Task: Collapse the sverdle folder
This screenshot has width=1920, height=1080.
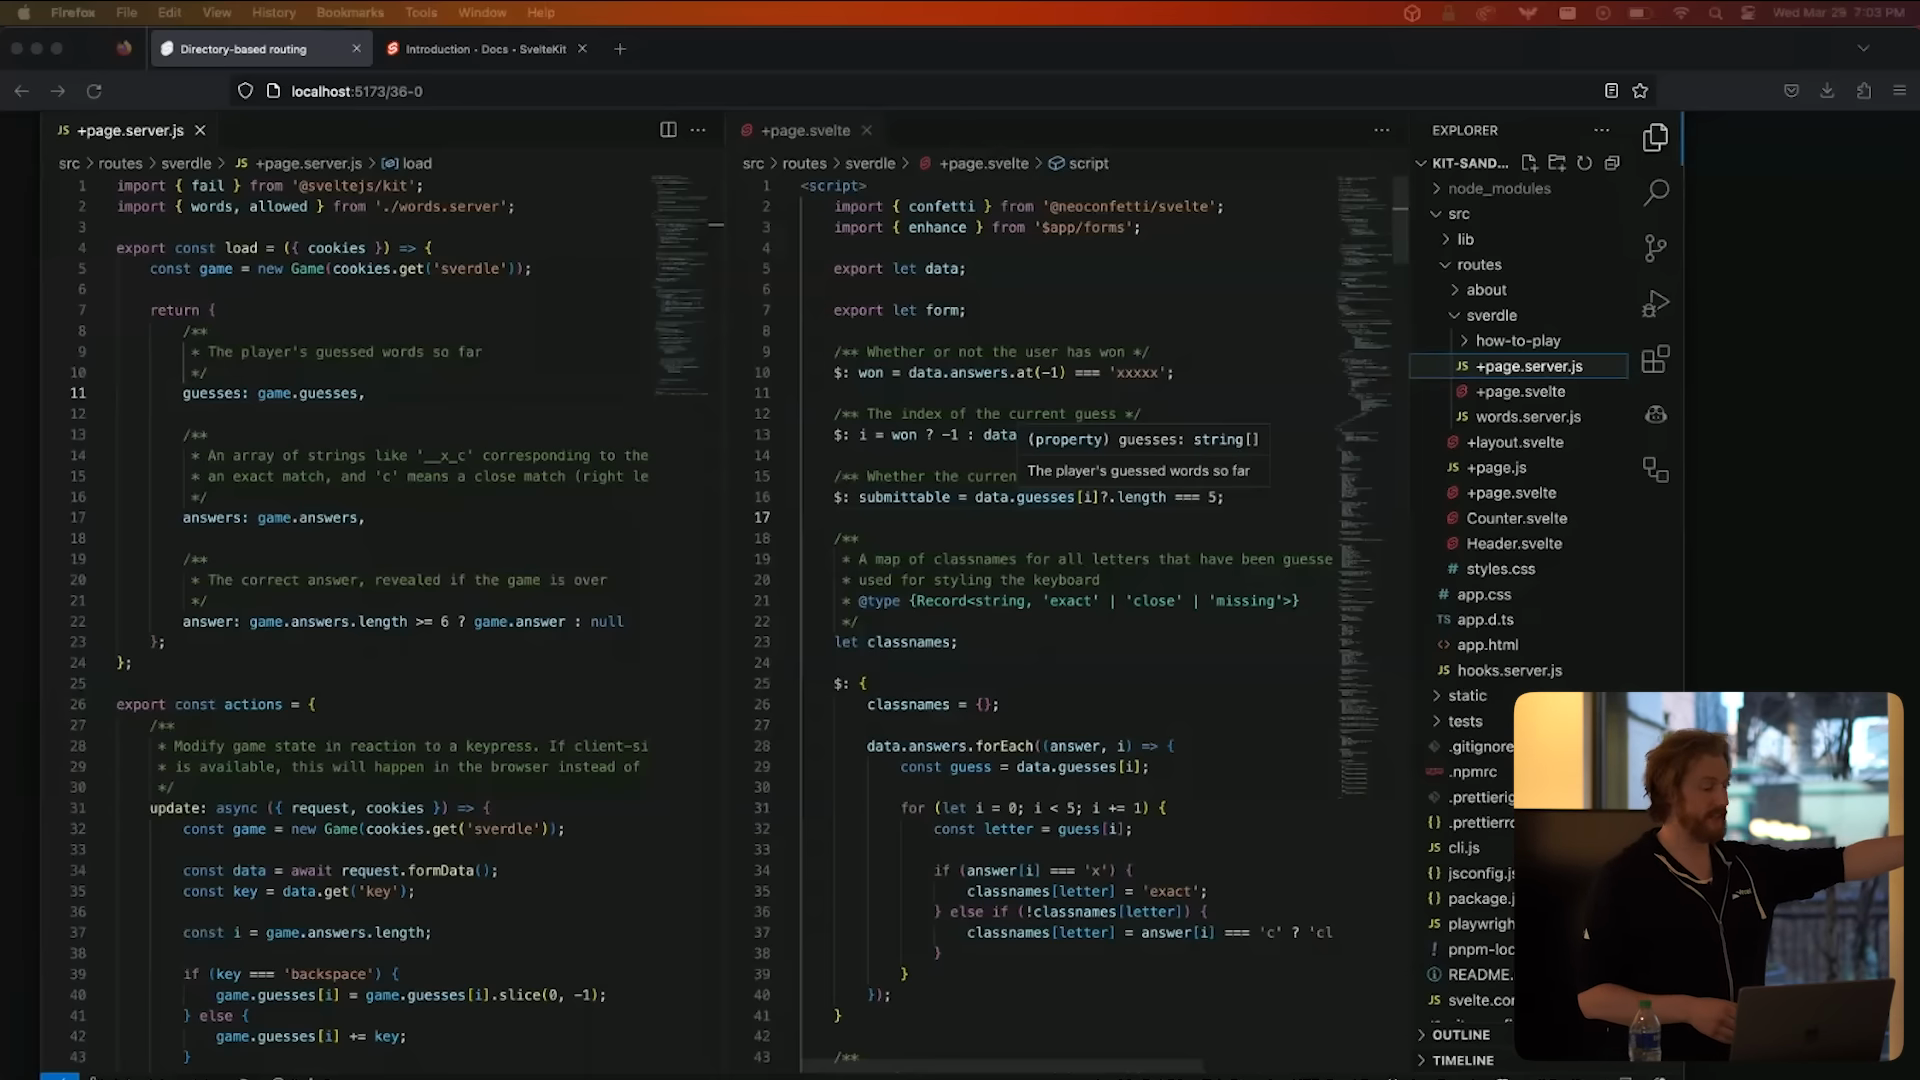Action: (x=1490, y=315)
